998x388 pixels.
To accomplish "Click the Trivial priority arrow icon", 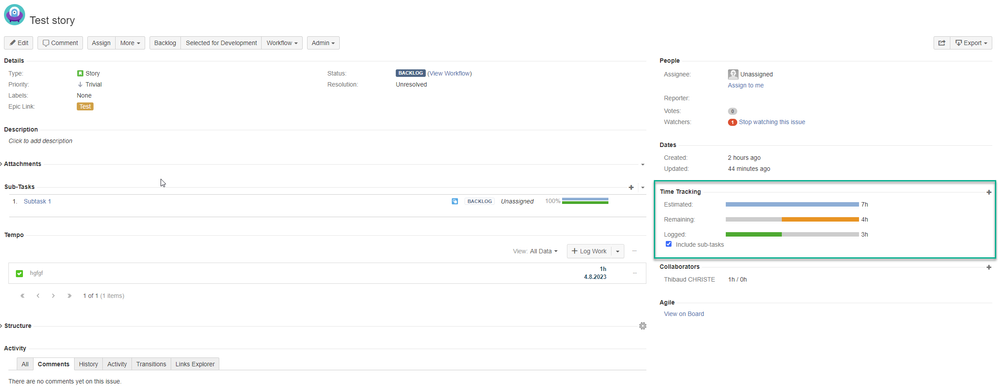I will pyautogui.click(x=80, y=84).
